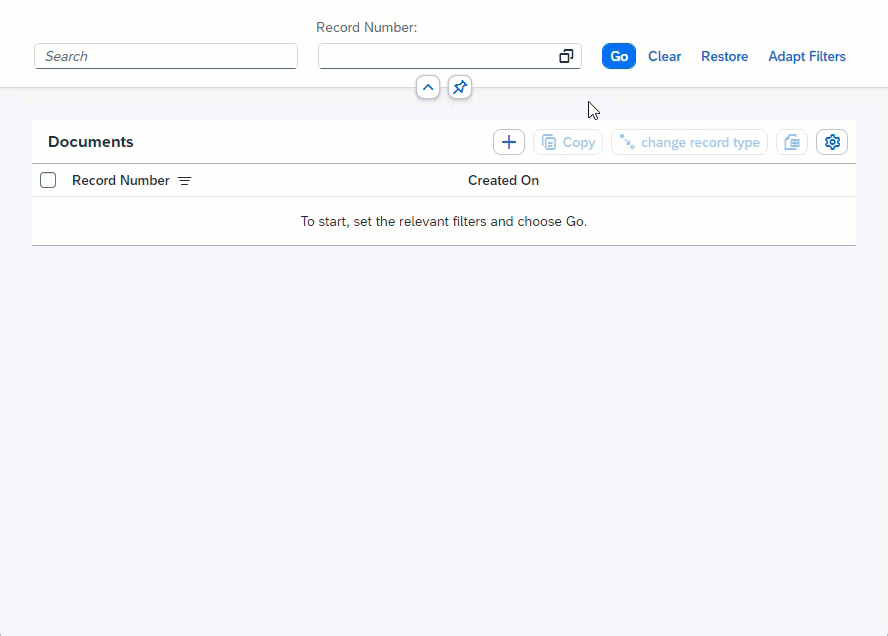
Task: Open the Record Number column header menu
Action: (121, 181)
